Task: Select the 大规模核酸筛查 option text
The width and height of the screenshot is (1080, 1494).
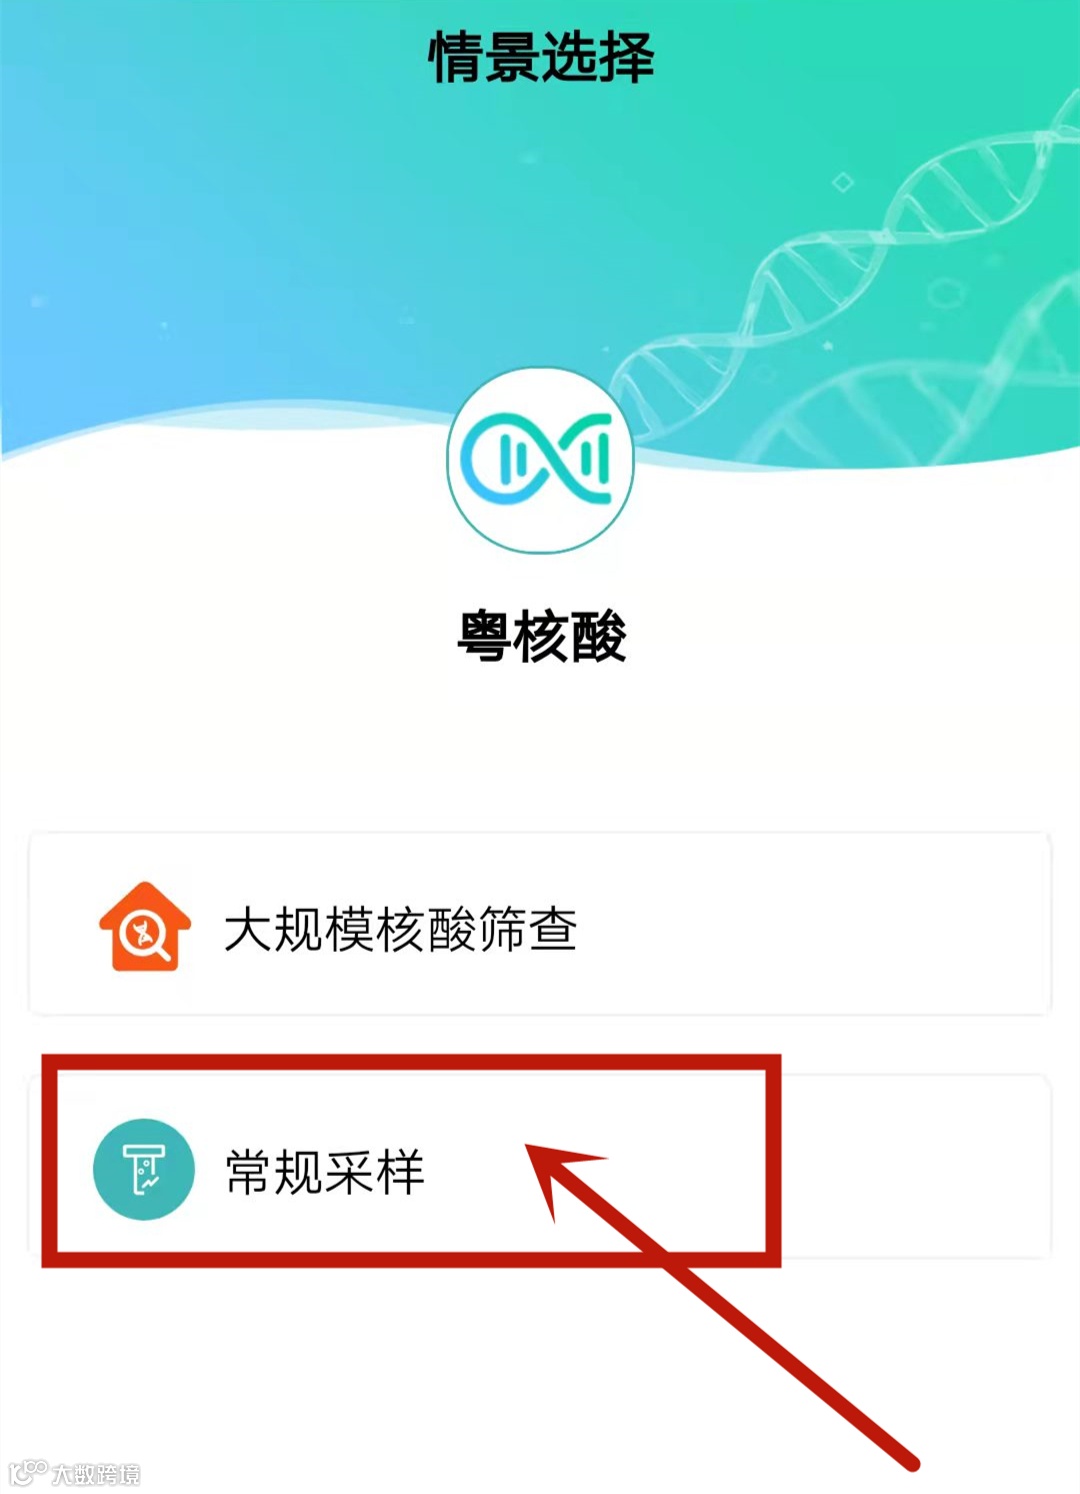Action: [x=400, y=928]
